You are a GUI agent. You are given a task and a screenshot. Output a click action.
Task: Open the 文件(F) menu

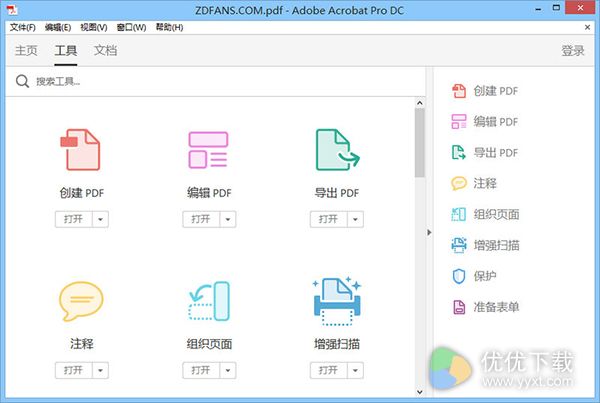pyautogui.click(x=23, y=27)
